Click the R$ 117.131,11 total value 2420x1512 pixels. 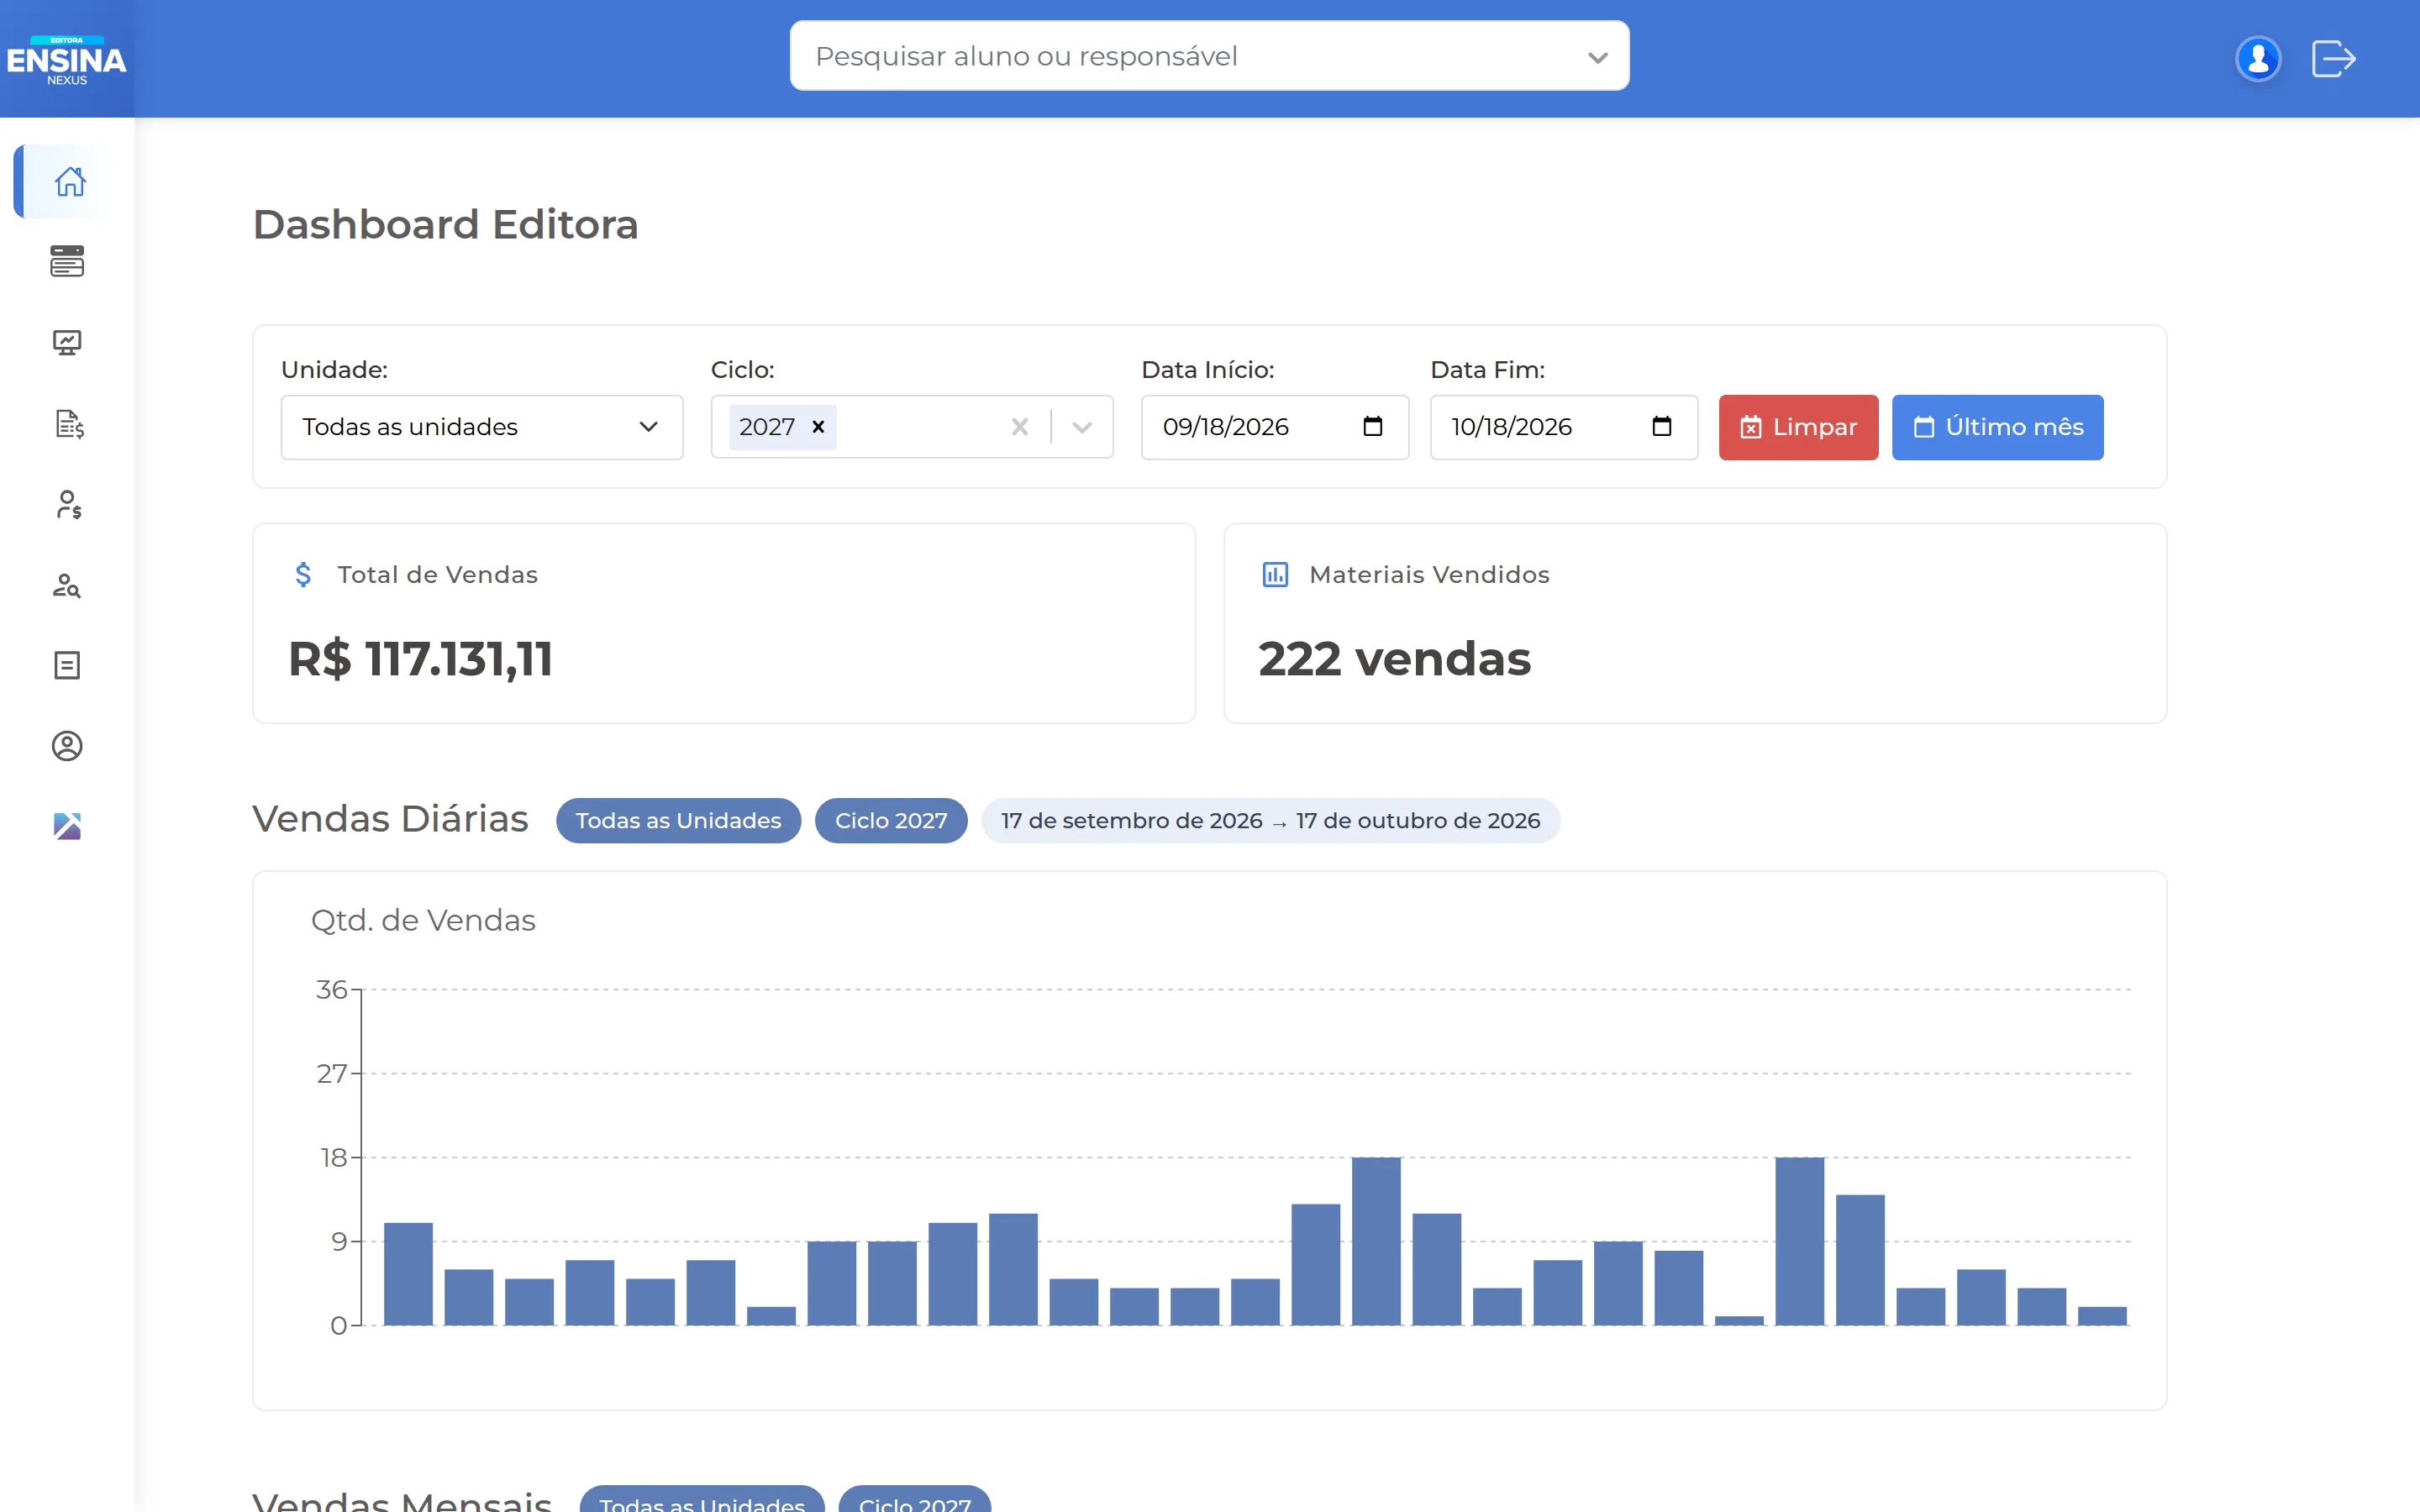click(420, 659)
